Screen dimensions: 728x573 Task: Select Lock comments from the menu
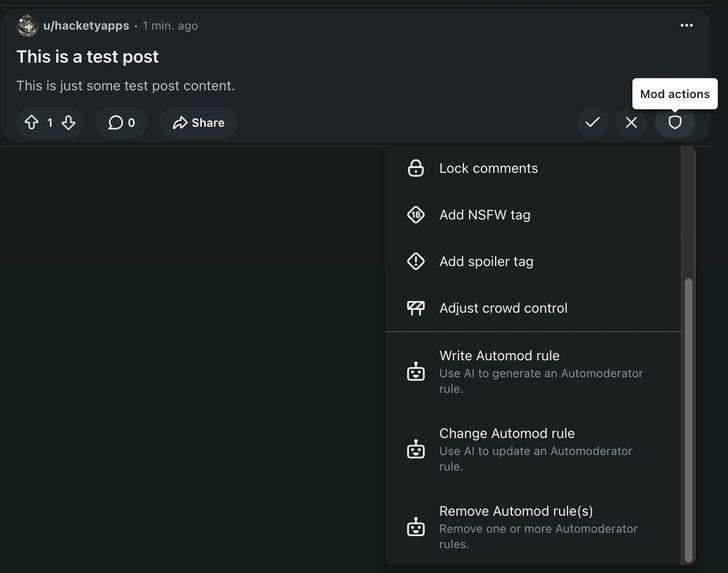point(533,168)
